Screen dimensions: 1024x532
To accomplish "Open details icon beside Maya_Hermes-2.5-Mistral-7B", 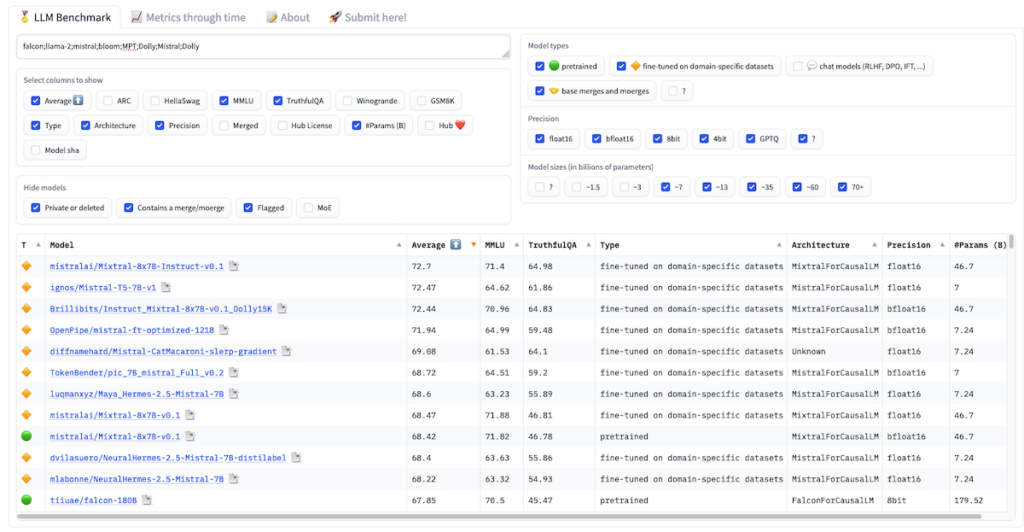I will 234,394.
